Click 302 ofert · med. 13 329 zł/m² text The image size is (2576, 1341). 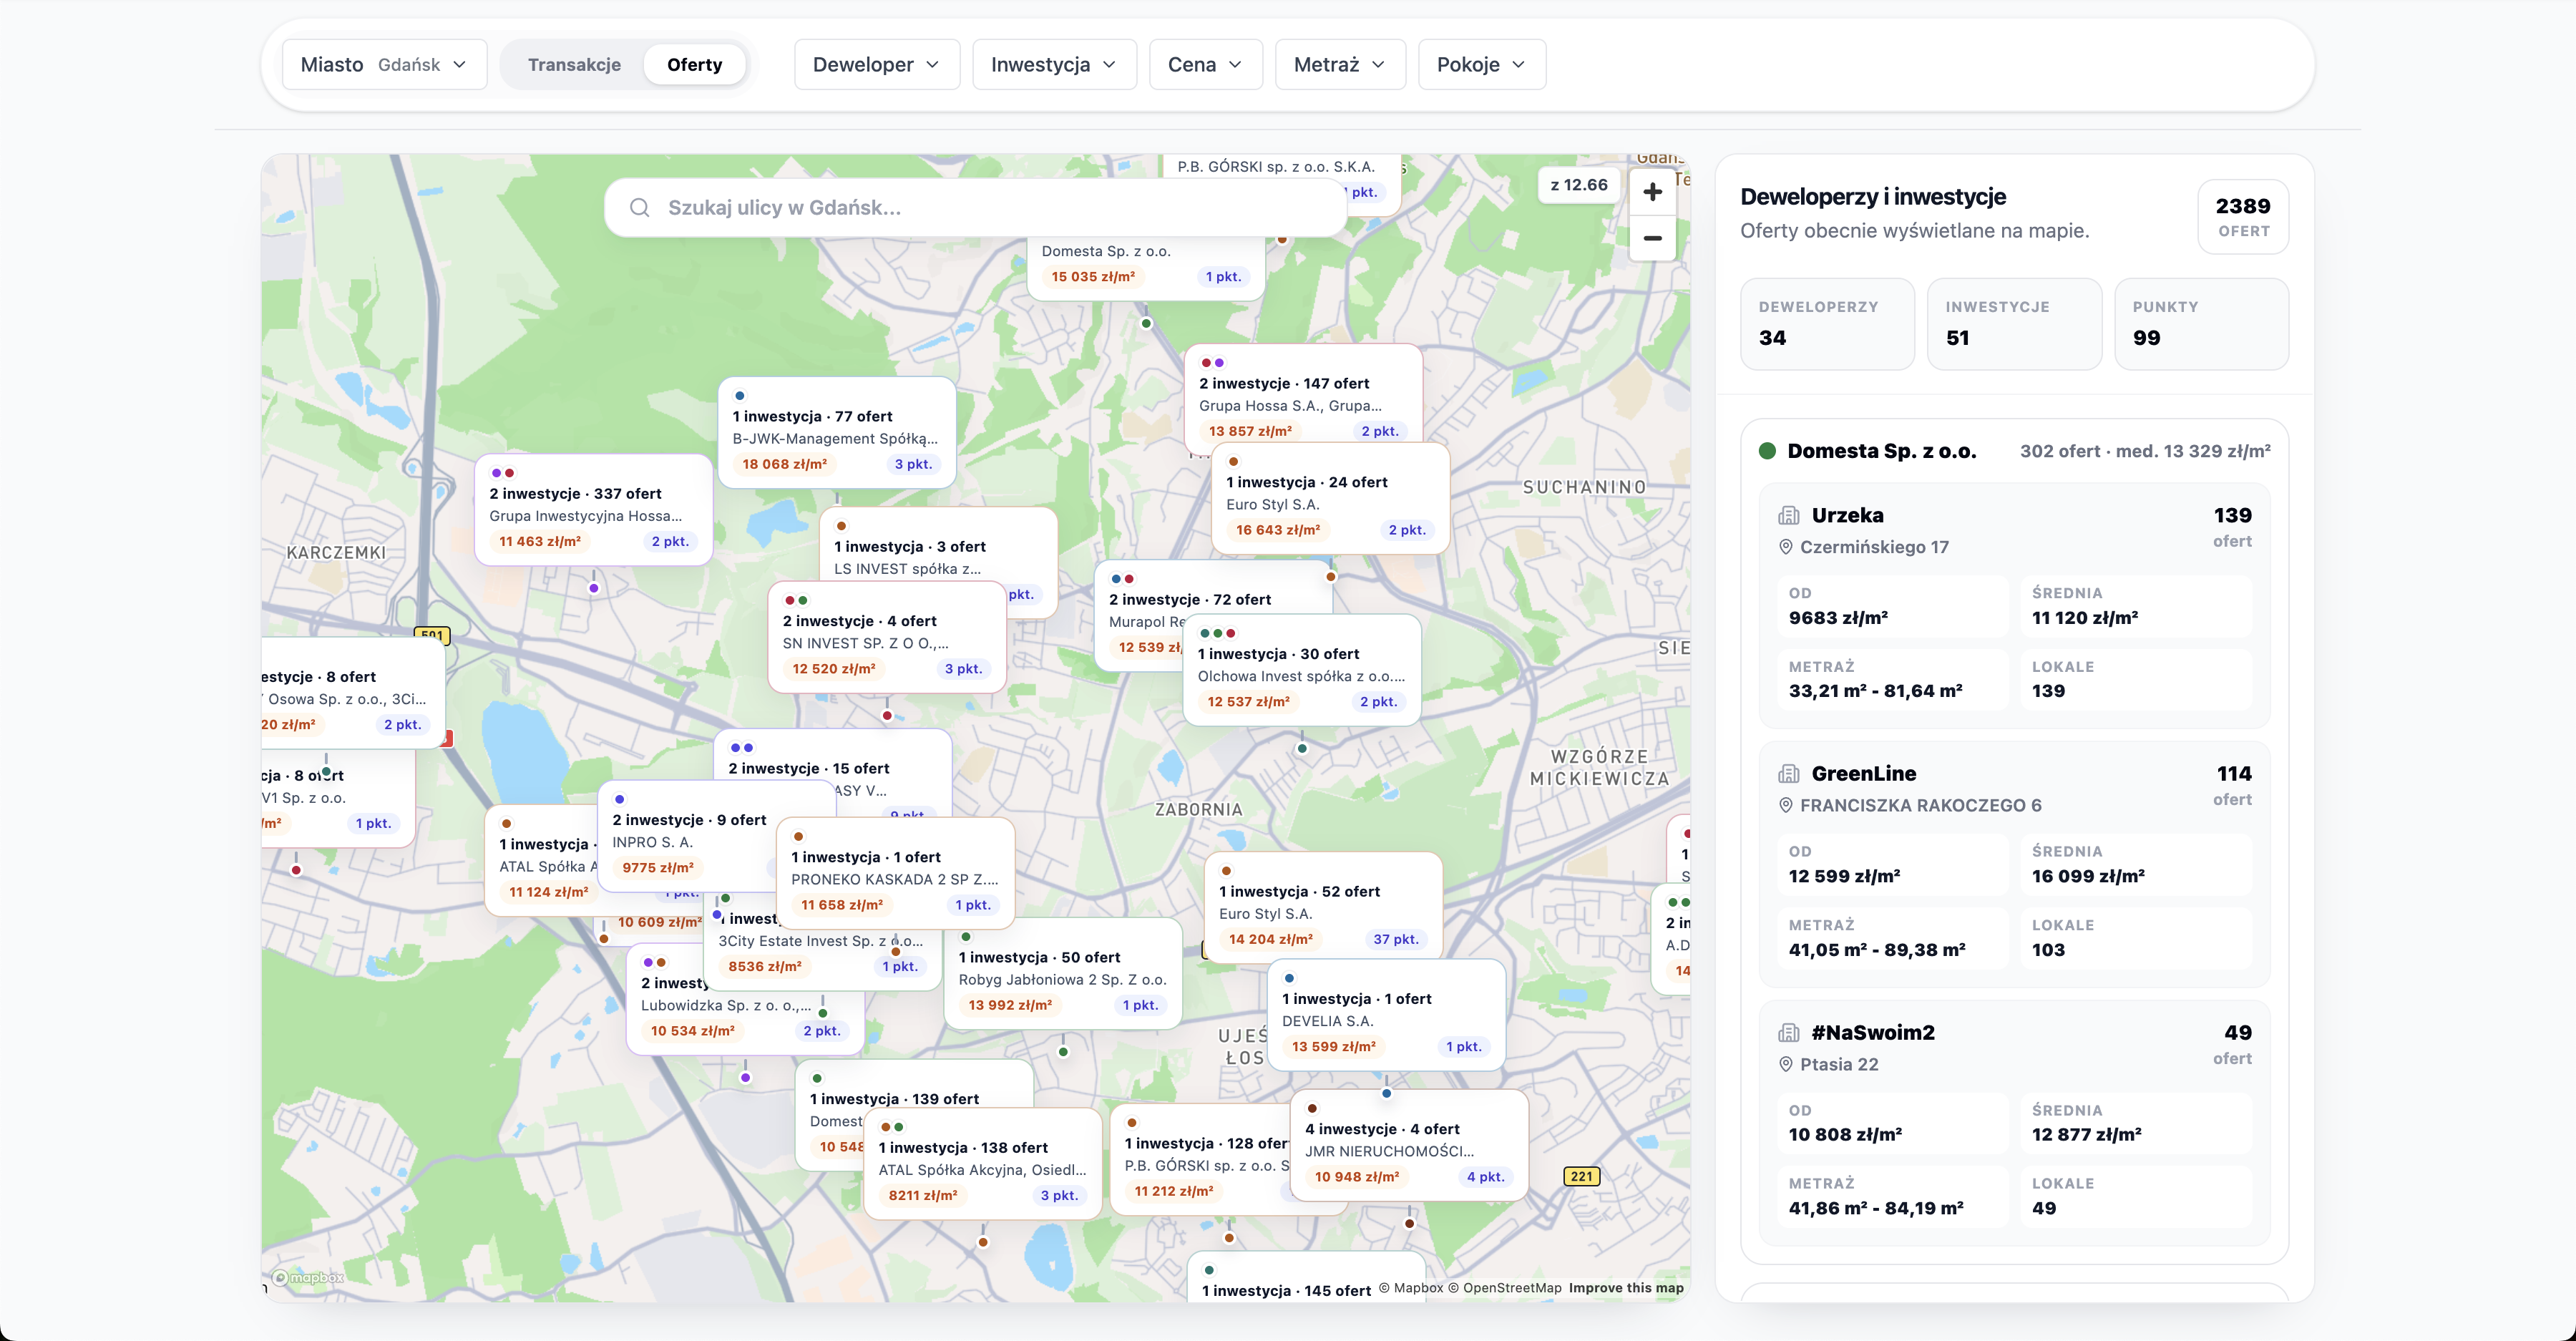coord(2145,451)
